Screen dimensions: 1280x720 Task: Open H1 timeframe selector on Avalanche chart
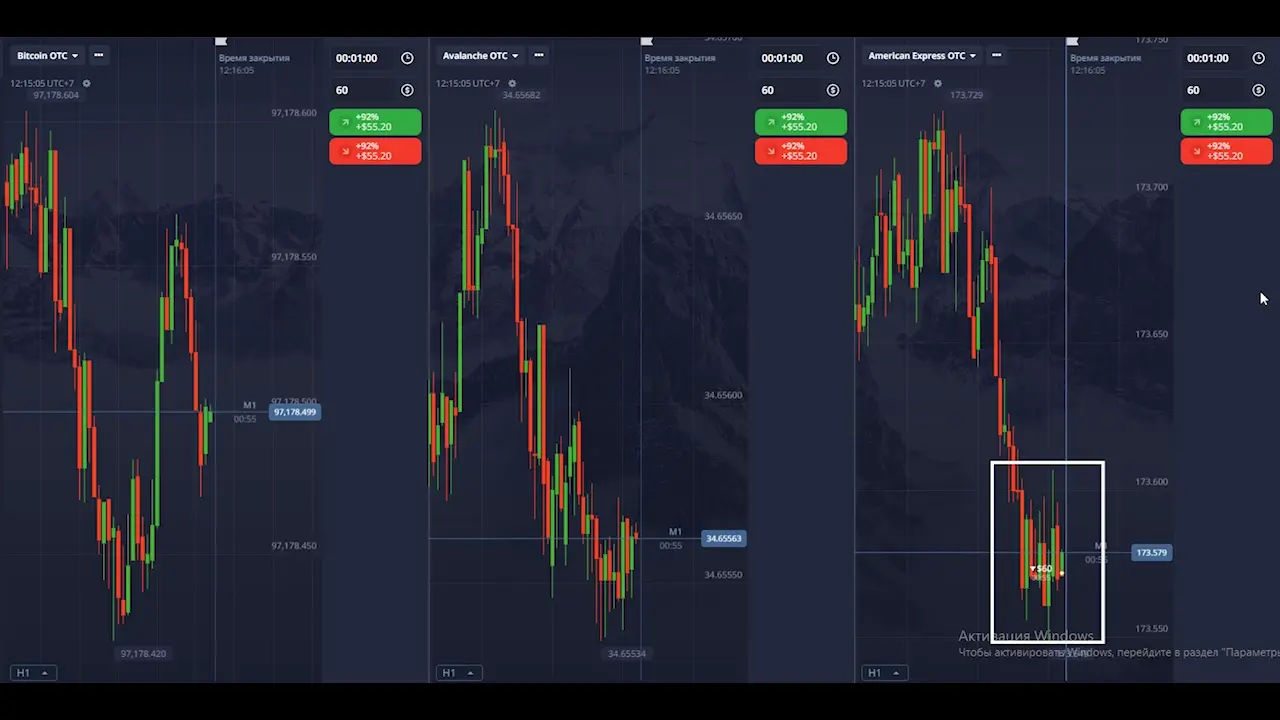458,673
